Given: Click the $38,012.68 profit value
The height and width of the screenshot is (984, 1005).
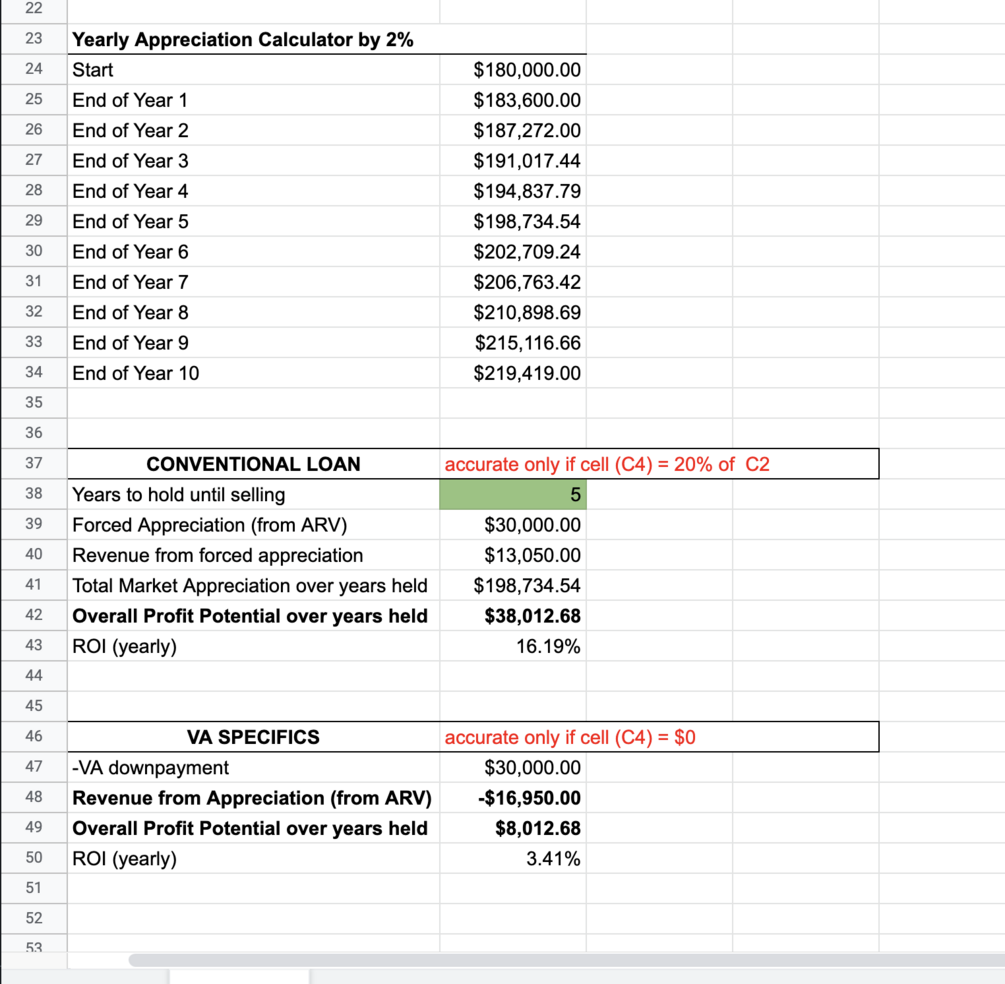Looking at the screenshot, I should point(513,616).
